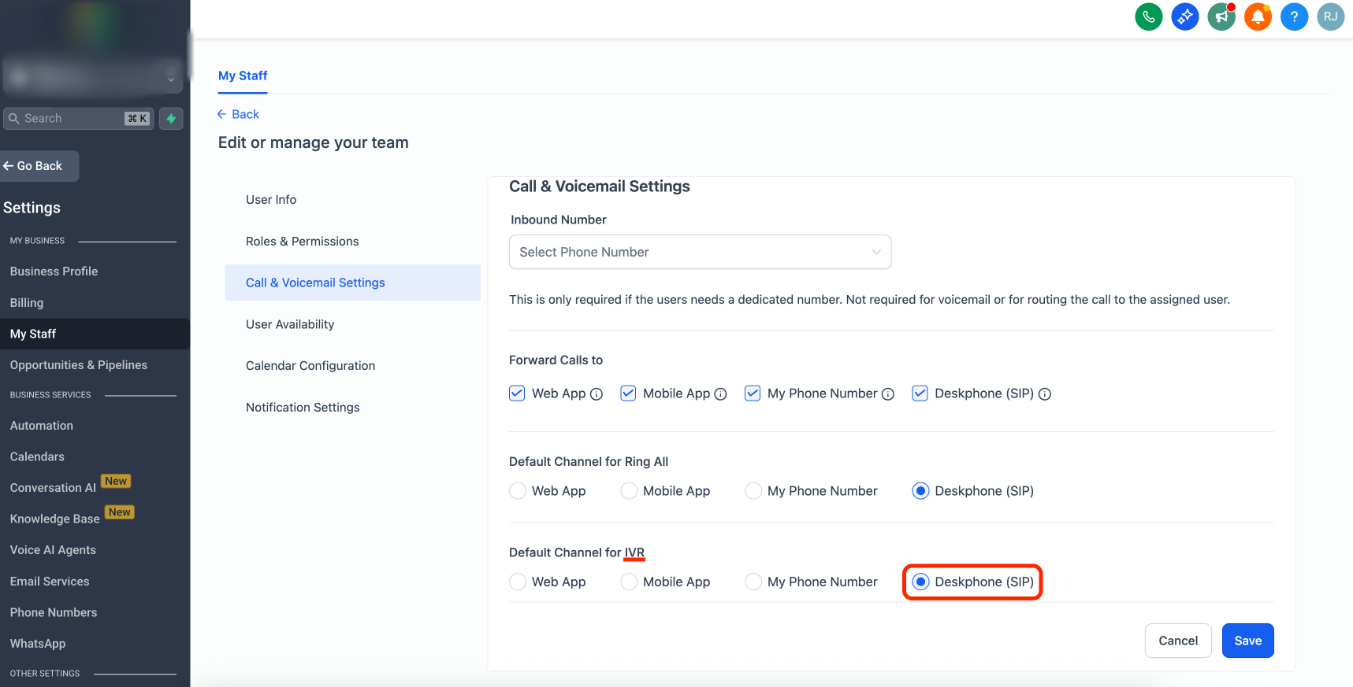
Task: Open Calendar Configuration section
Action: pyautogui.click(x=352, y=366)
